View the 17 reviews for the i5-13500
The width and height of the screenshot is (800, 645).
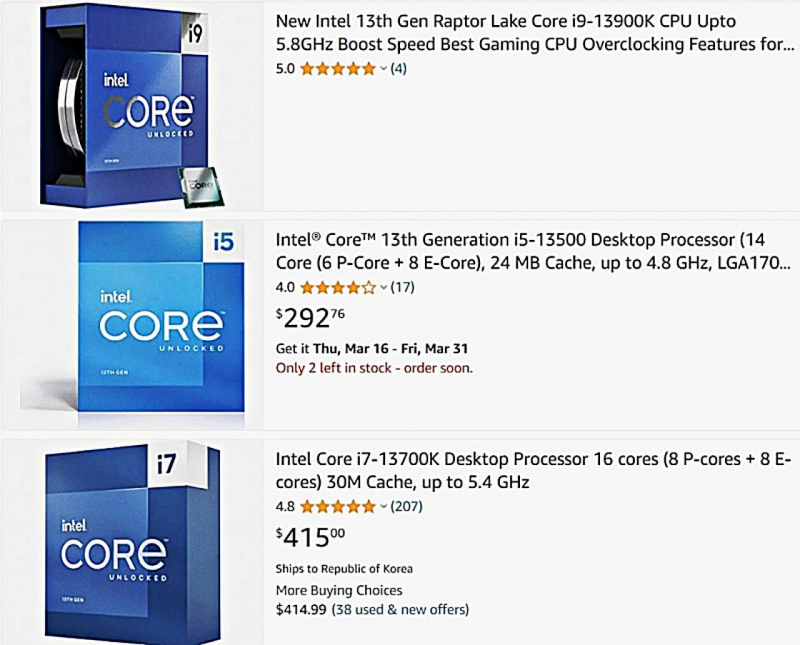click(403, 288)
